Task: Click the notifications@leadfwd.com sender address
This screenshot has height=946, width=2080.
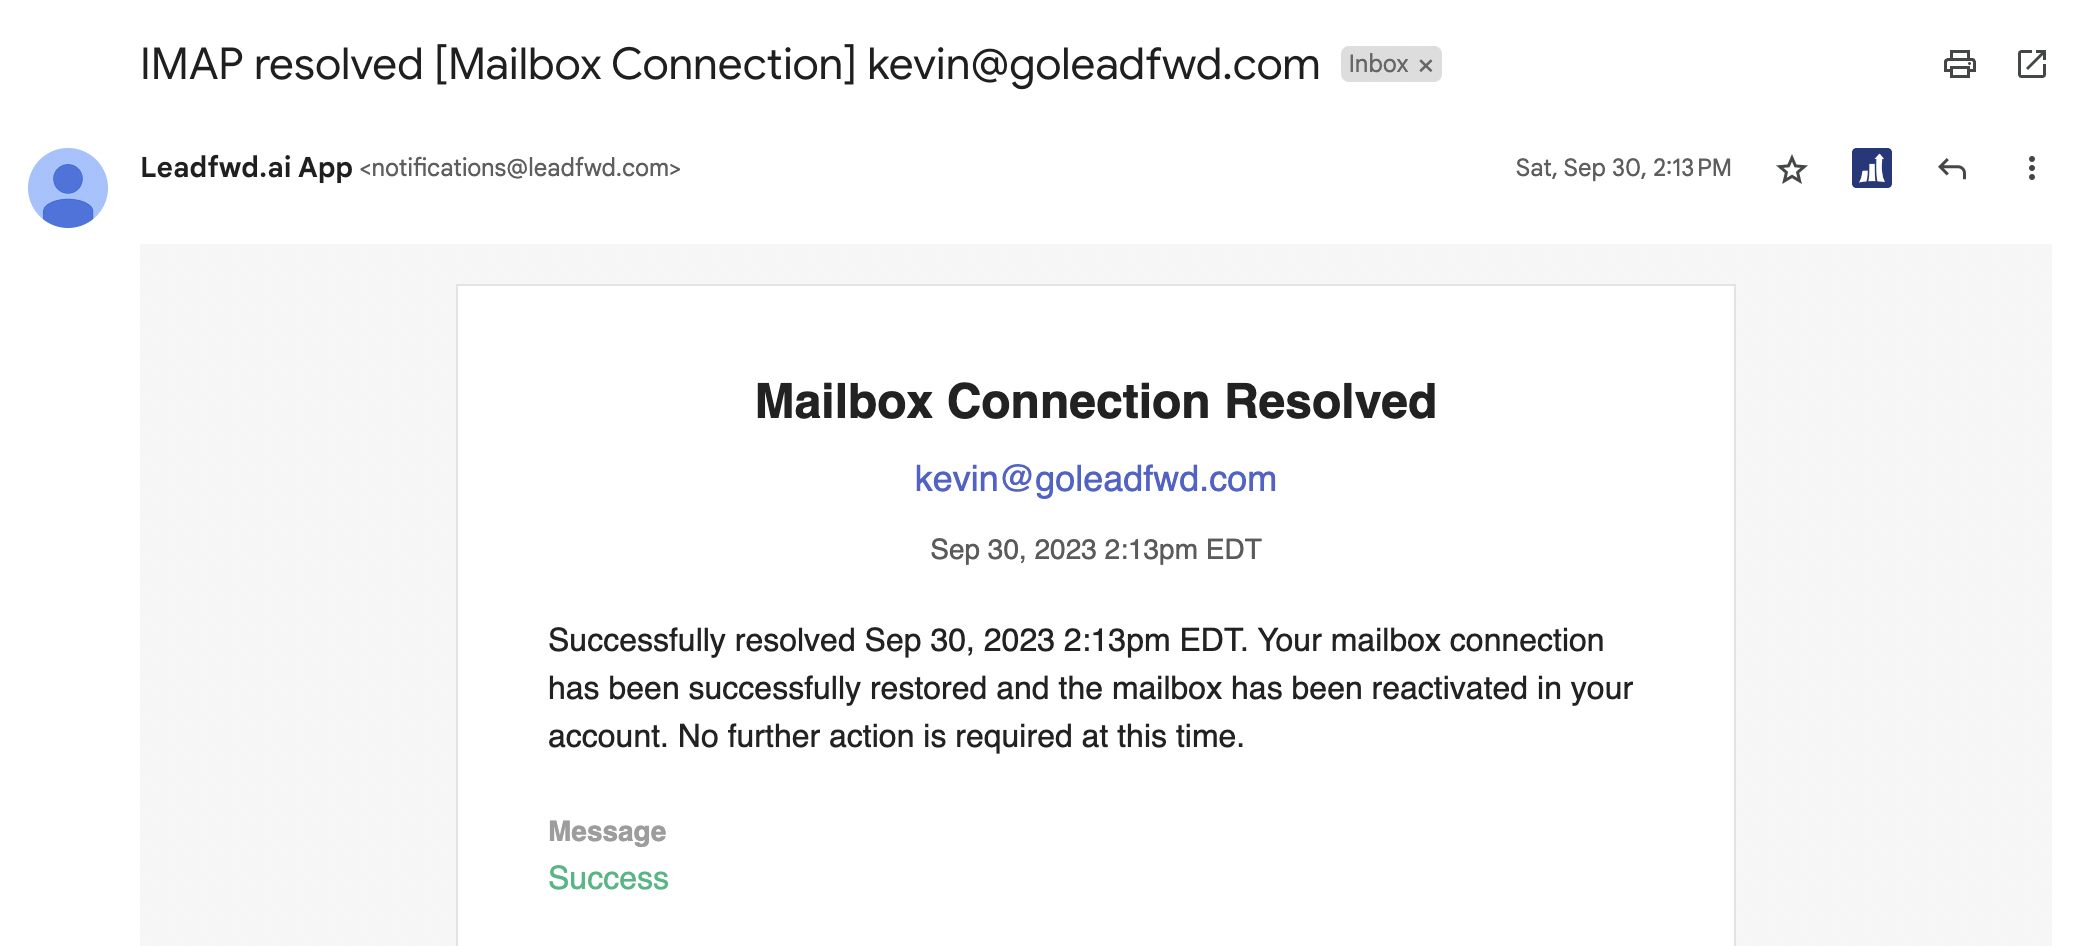Action: [520, 168]
